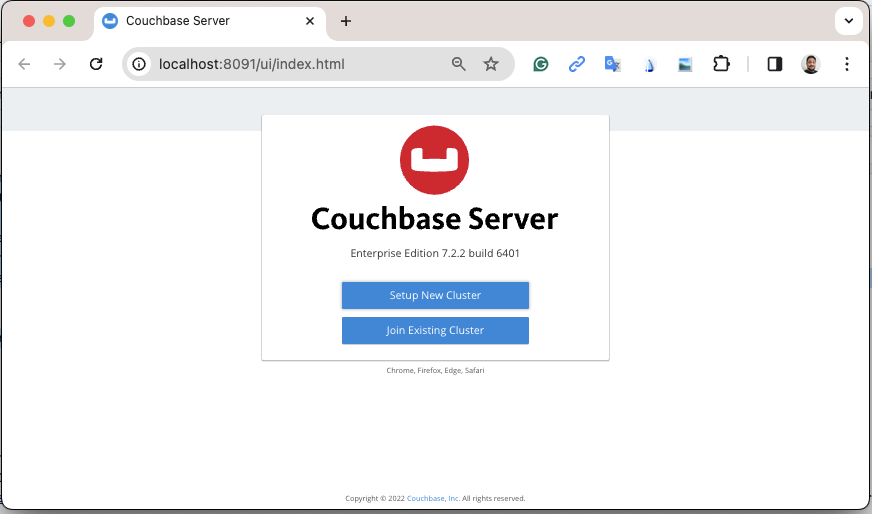Open the Extensions puzzle piece menu
This screenshot has width=872, height=514.
(x=721, y=64)
